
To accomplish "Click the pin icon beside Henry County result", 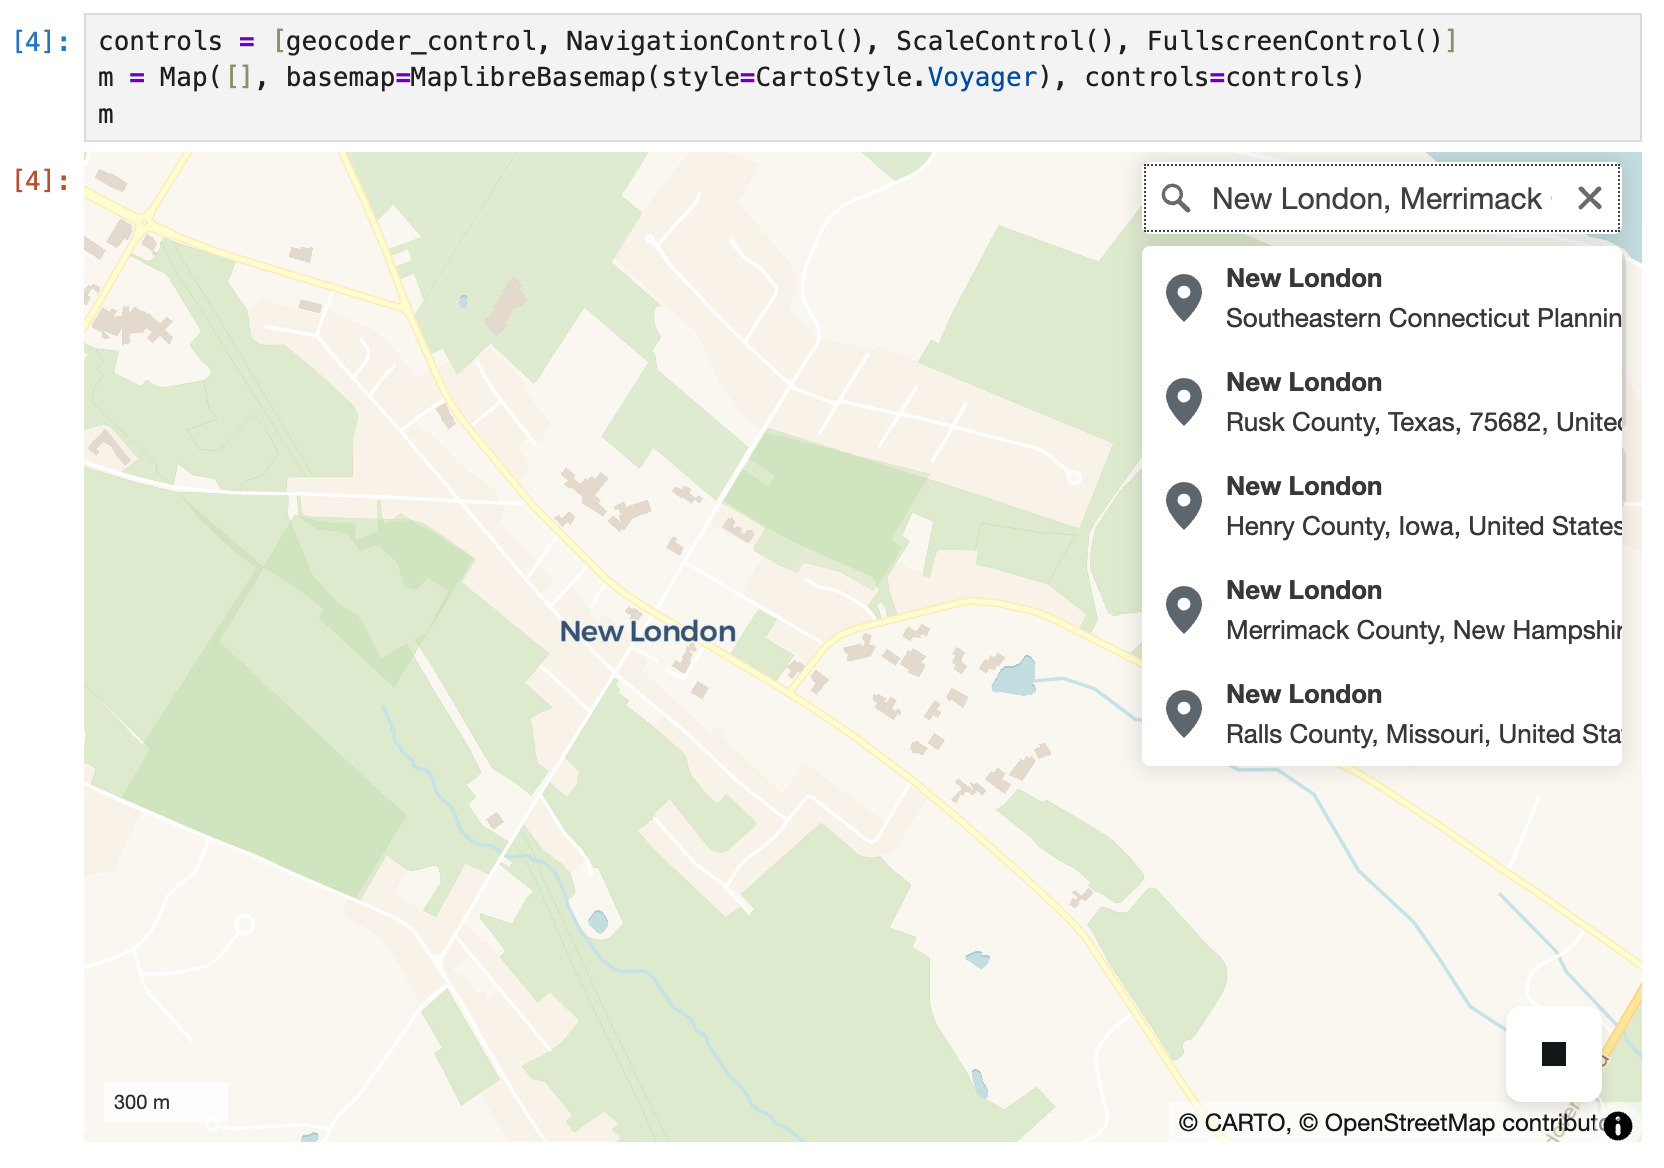I will point(1184,506).
